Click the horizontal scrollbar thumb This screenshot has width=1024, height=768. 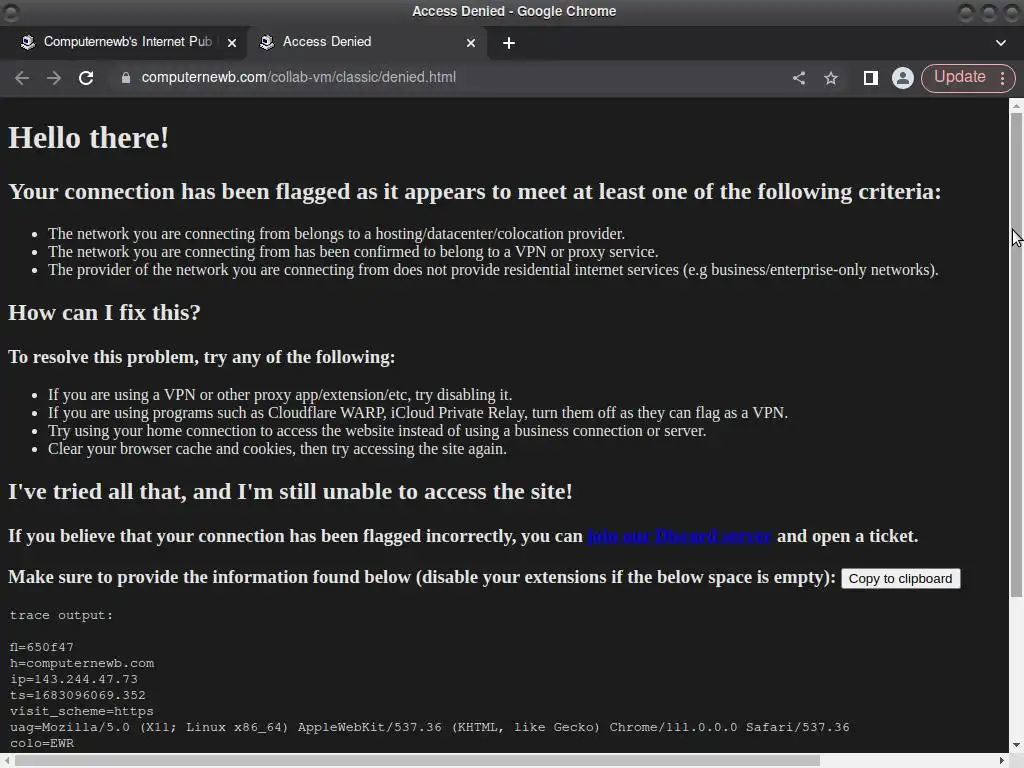[x=418, y=761]
